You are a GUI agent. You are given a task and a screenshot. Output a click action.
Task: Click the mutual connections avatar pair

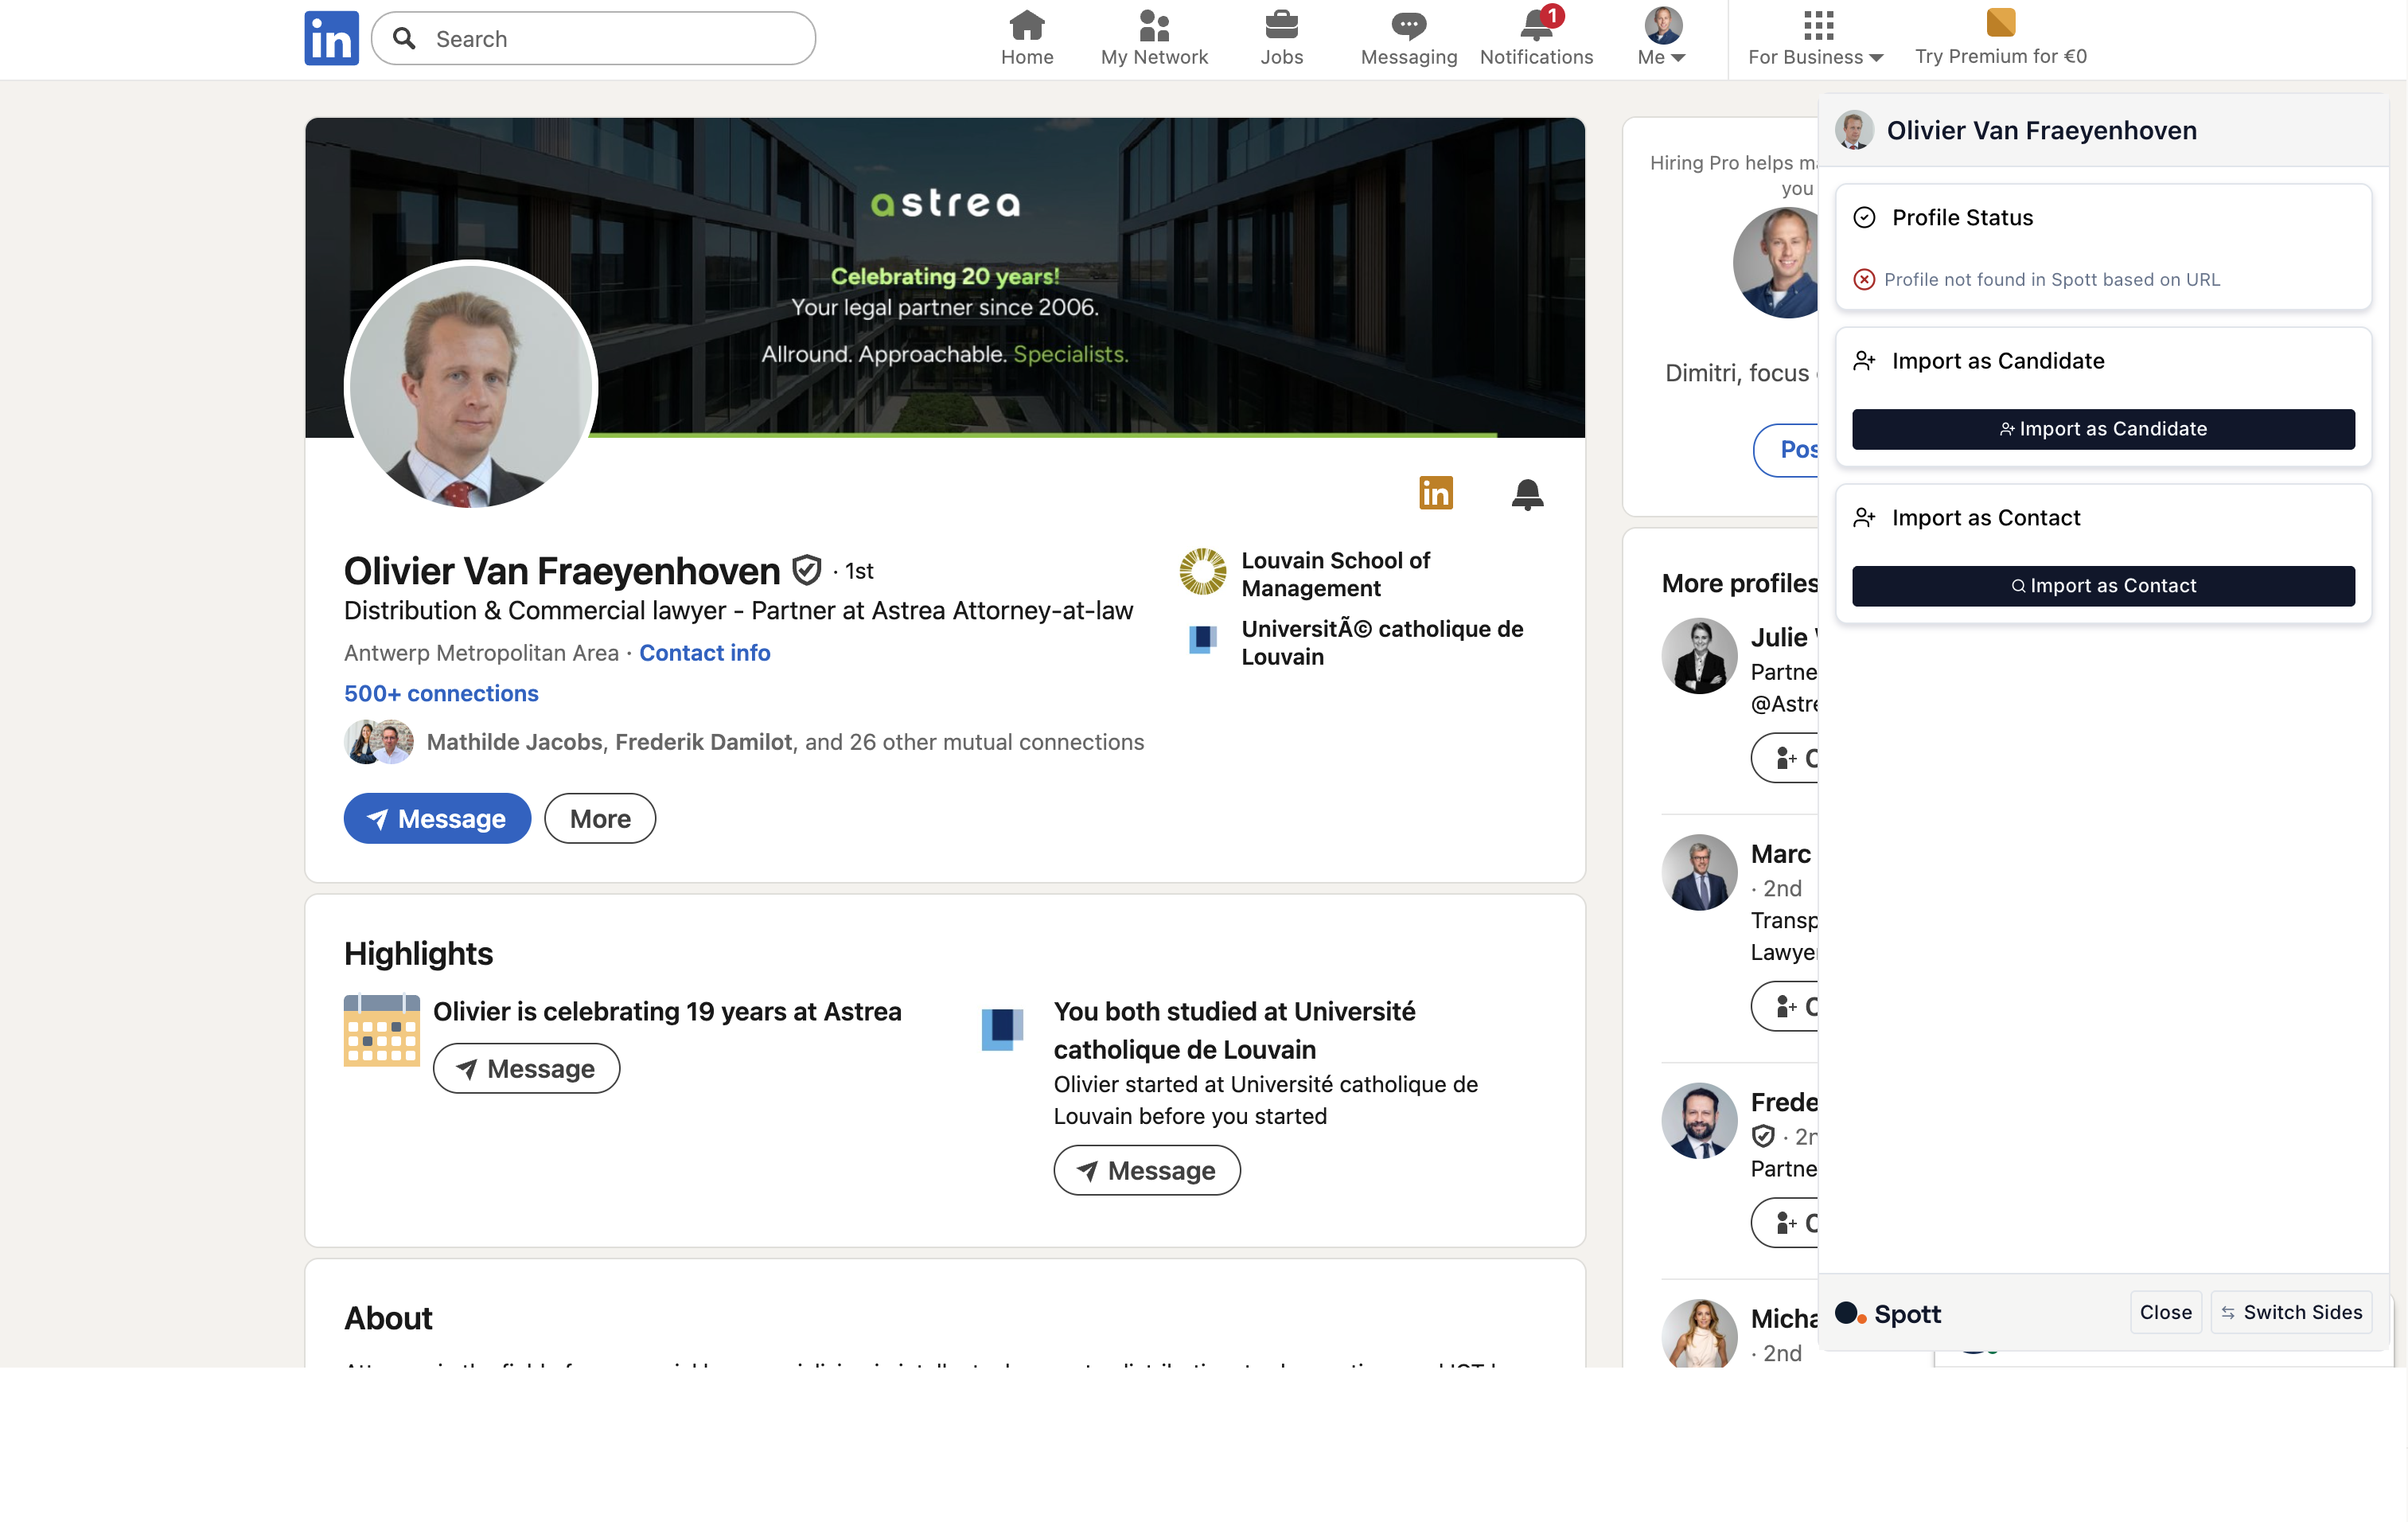point(379,742)
